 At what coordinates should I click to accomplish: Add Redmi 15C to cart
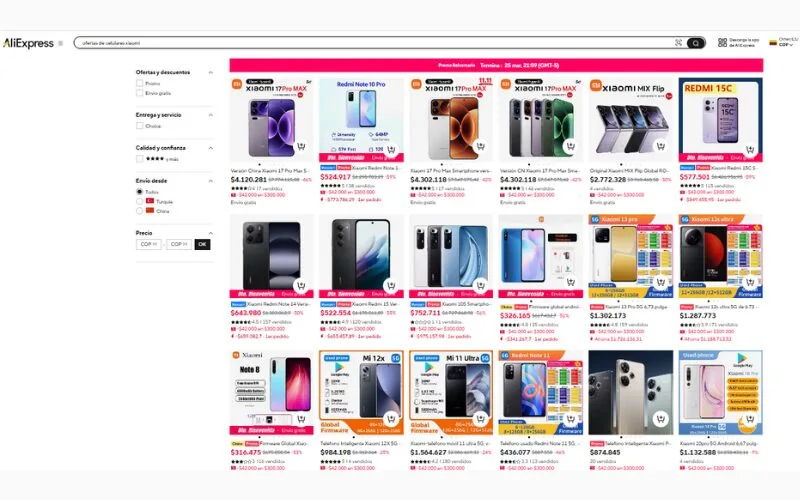(749, 149)
